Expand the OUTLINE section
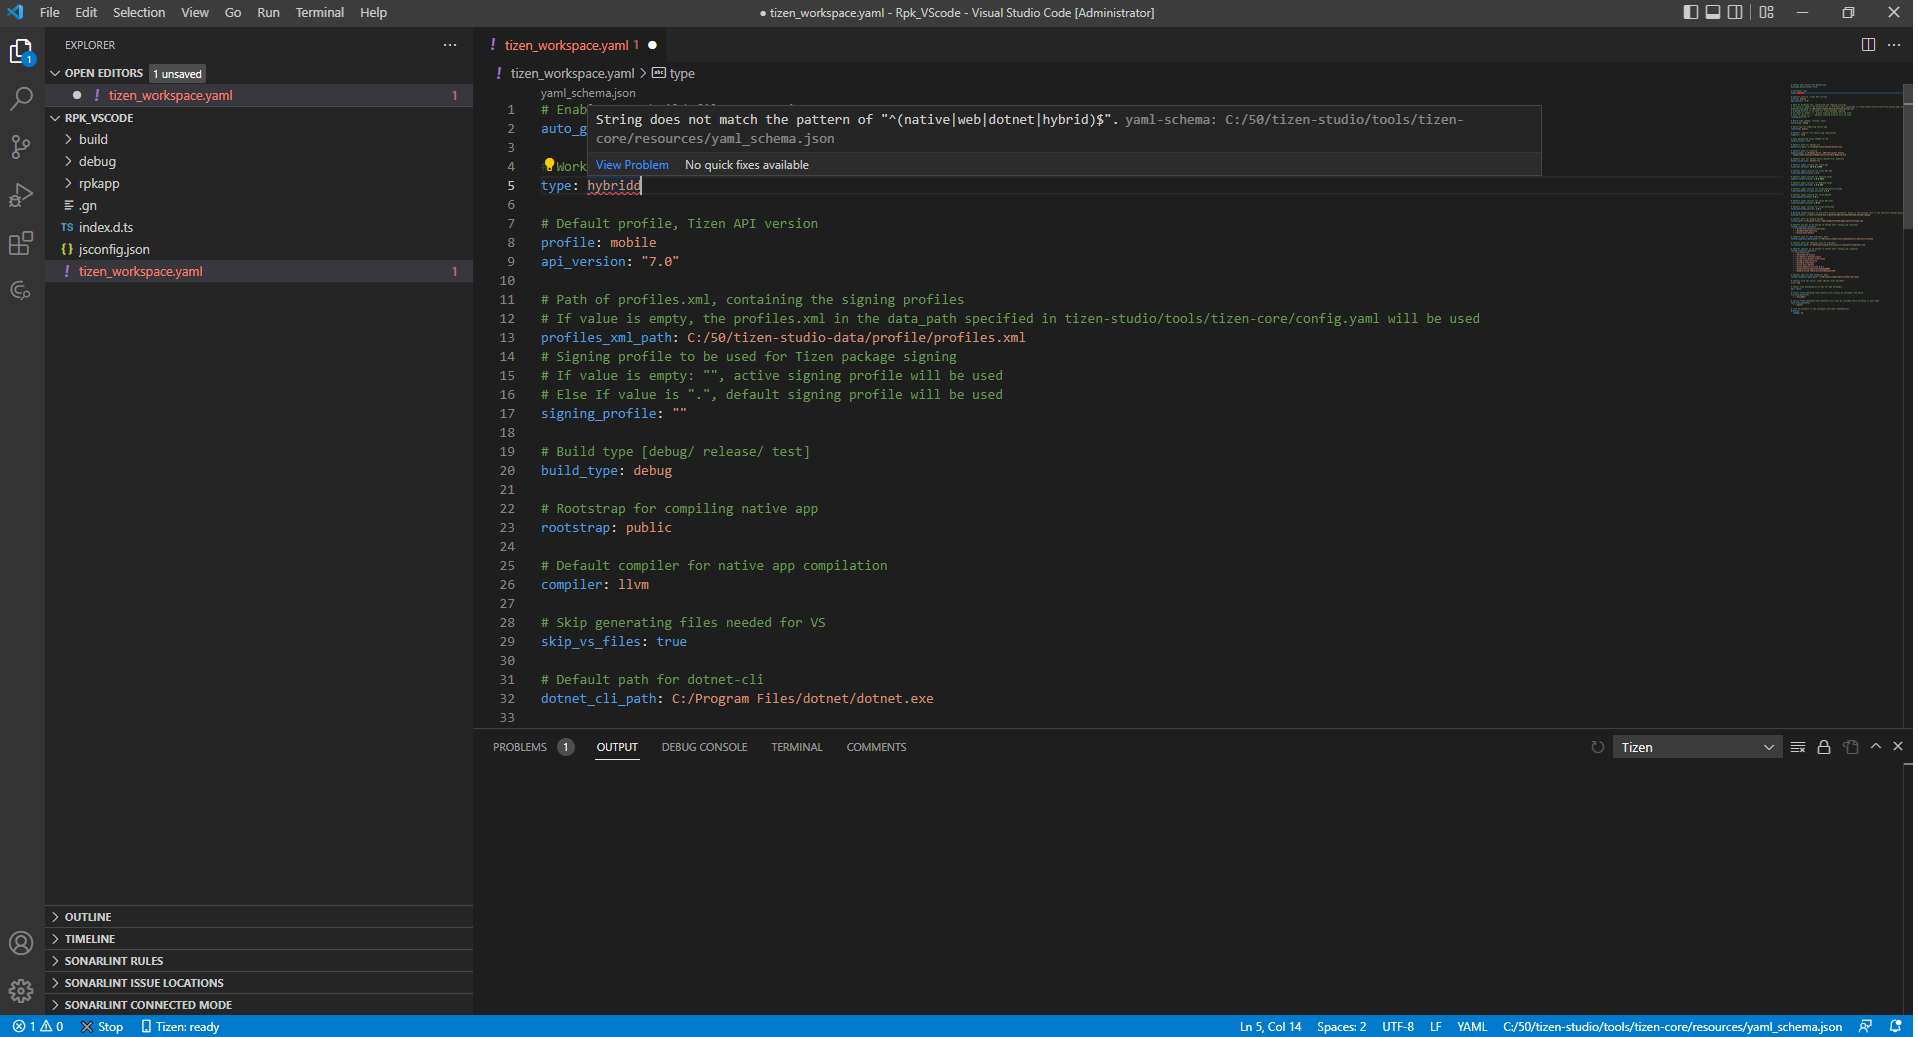This screenshot has height=1037, width=1918. pyautogui.click(x=89, y=917)
